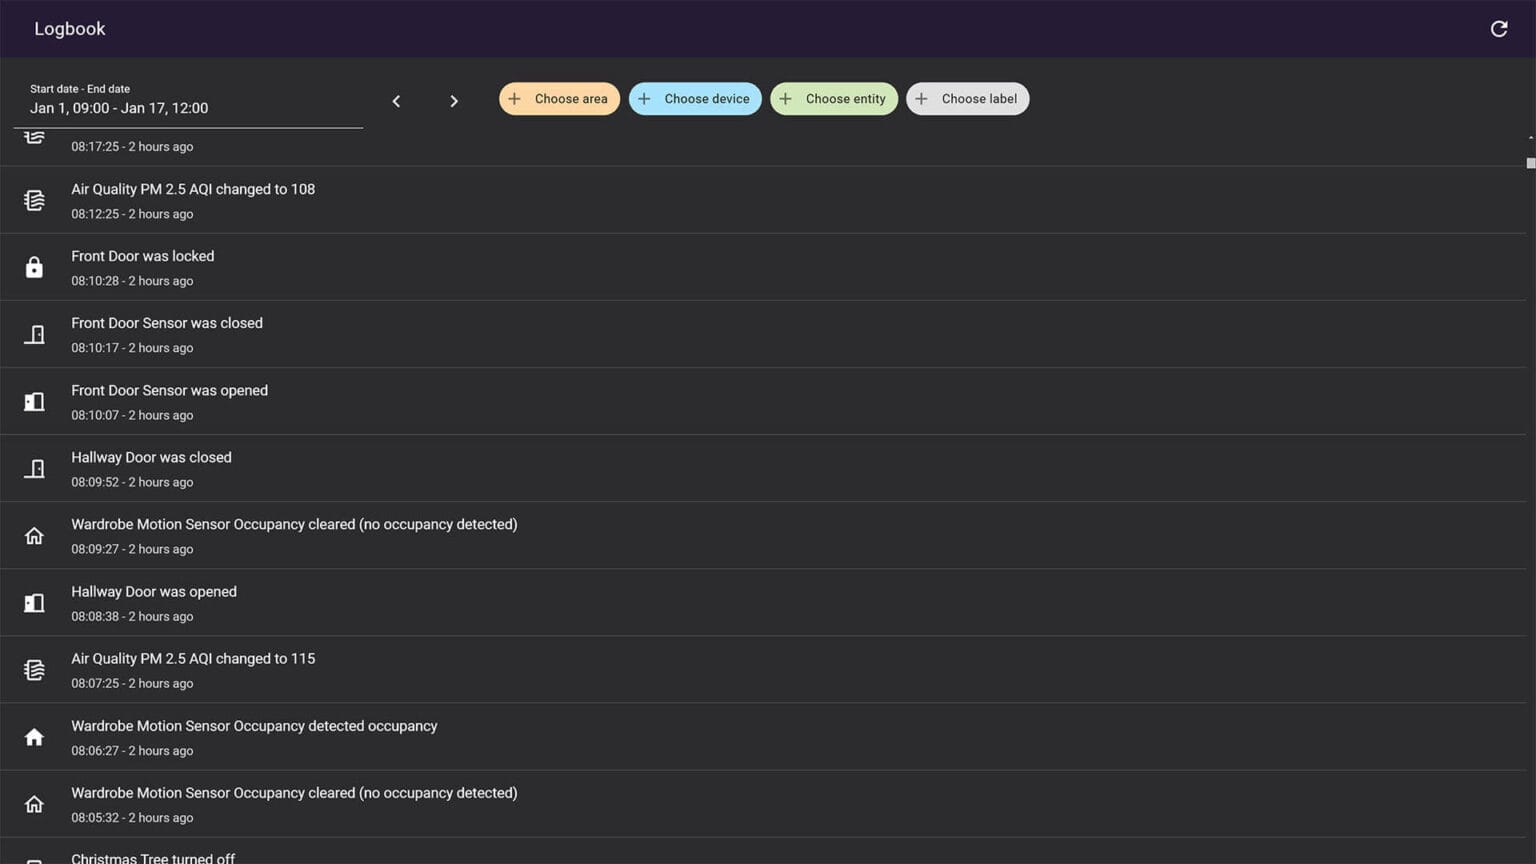Viewport: 1536px width, 864px height.
Task: Open the Hallway Door was closed entry
Action: click(151, 458)
